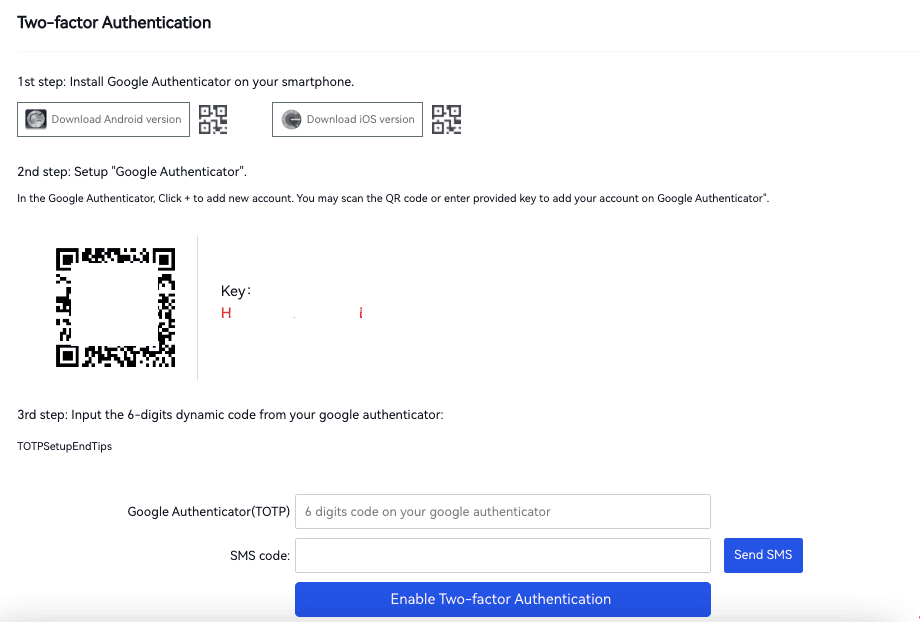920x622 pixels.
Task: Click the iOS logo icon in download button
Action: pyautogui.click(x=291, y=119)
